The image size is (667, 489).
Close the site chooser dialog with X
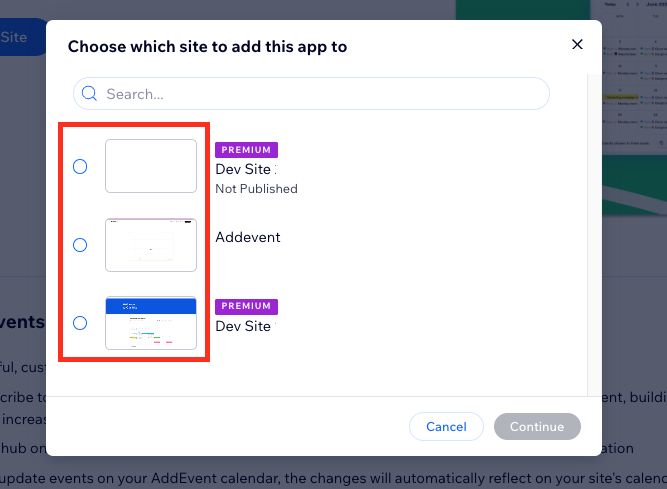click(x=577, y=44)
